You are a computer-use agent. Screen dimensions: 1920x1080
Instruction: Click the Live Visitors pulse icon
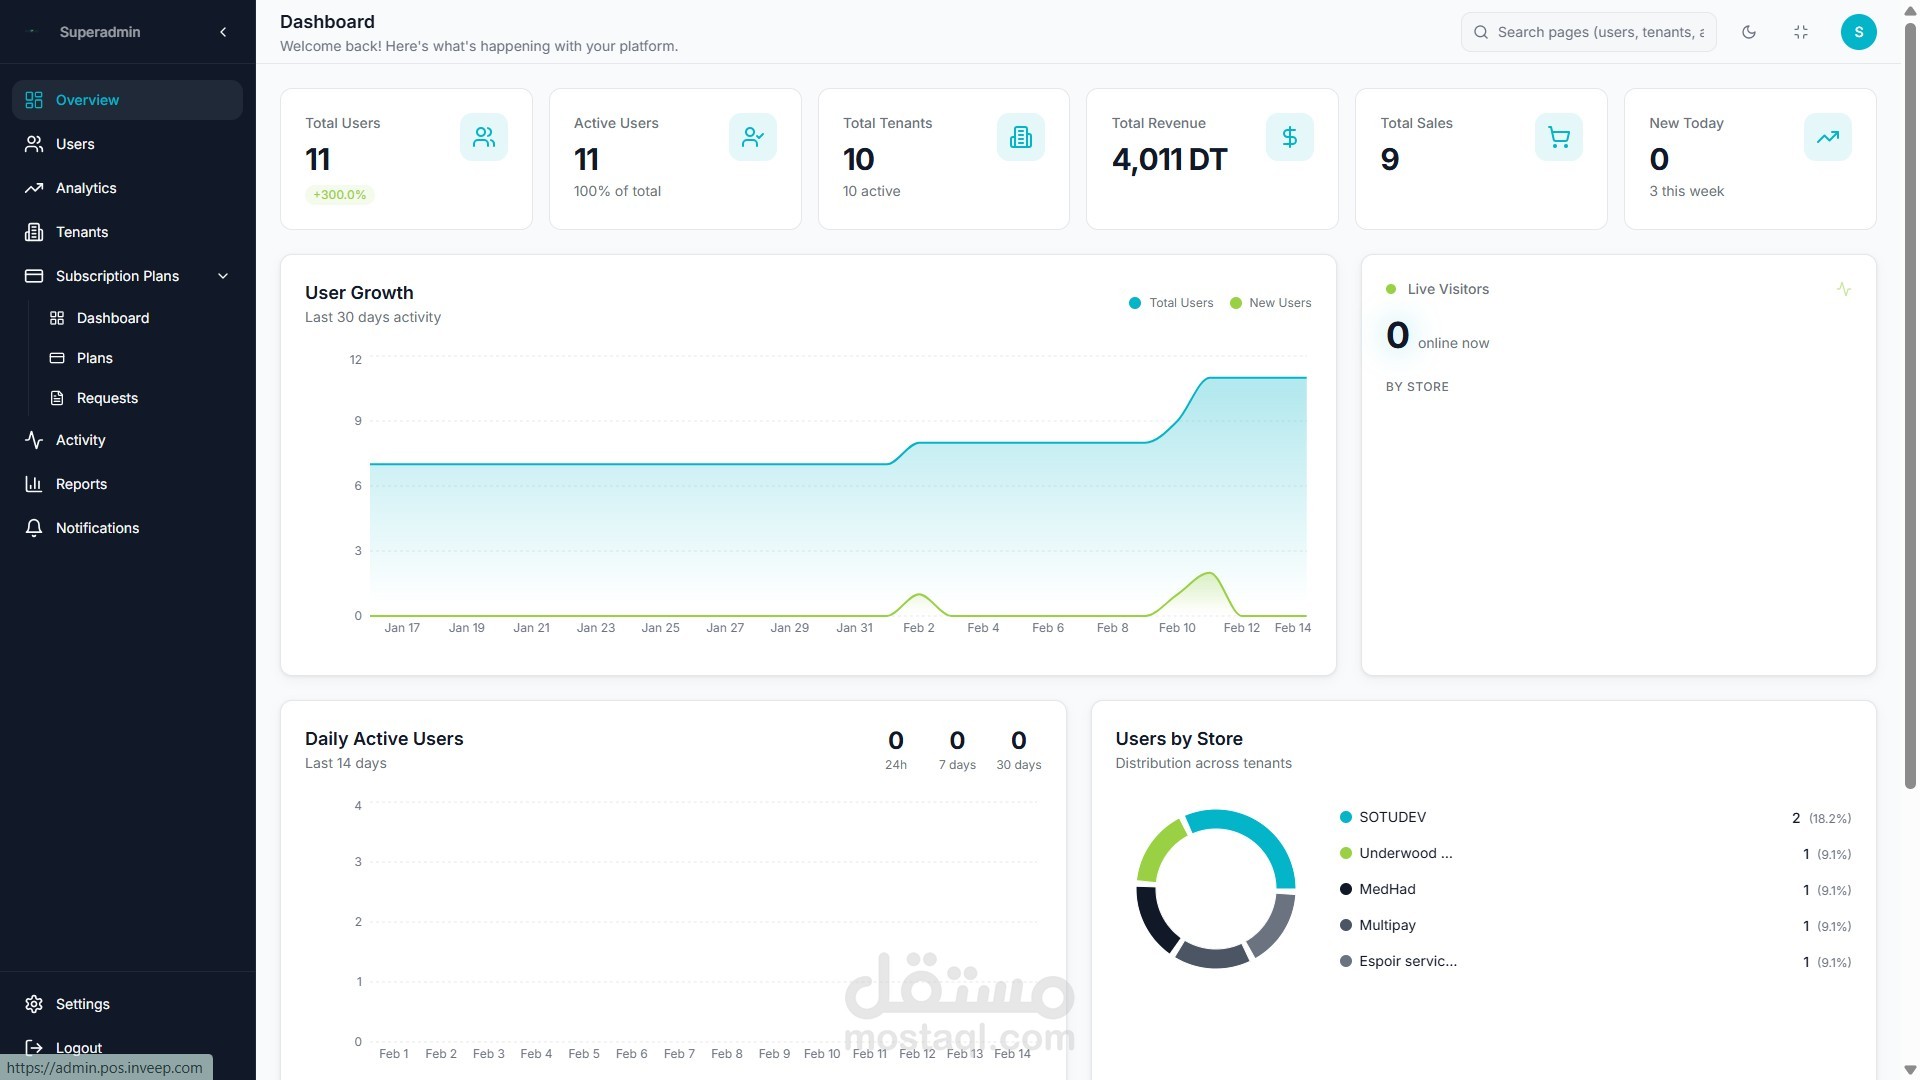pyautogui.click(x=1844, y=289)
